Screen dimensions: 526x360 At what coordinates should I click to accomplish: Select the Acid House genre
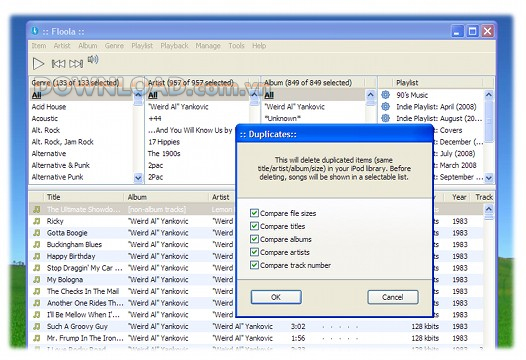click(49, 107)
